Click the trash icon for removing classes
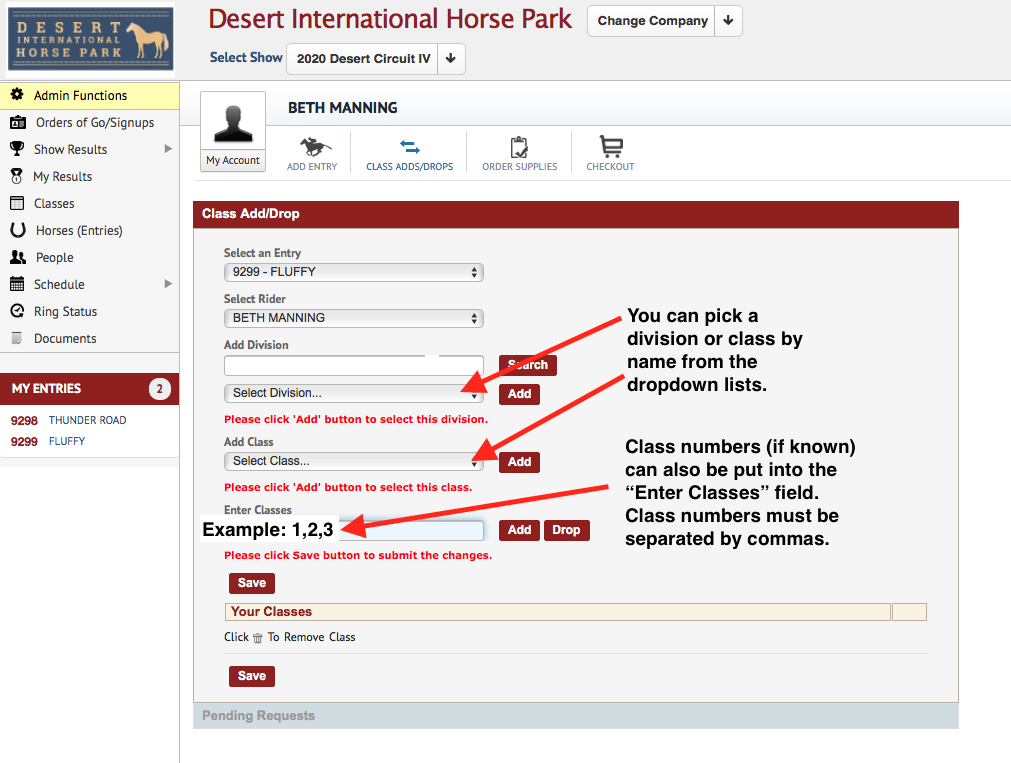Image resolution: width=1011 pixels, height=763 pixels. (257, 638)
